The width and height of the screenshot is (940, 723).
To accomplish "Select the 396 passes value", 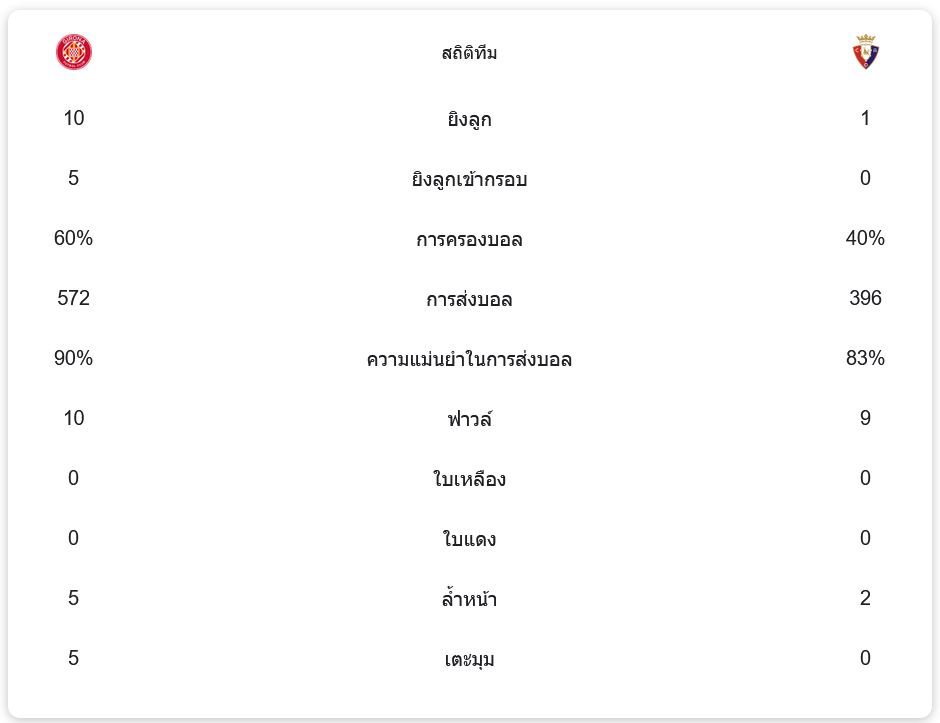I will 865,298.
